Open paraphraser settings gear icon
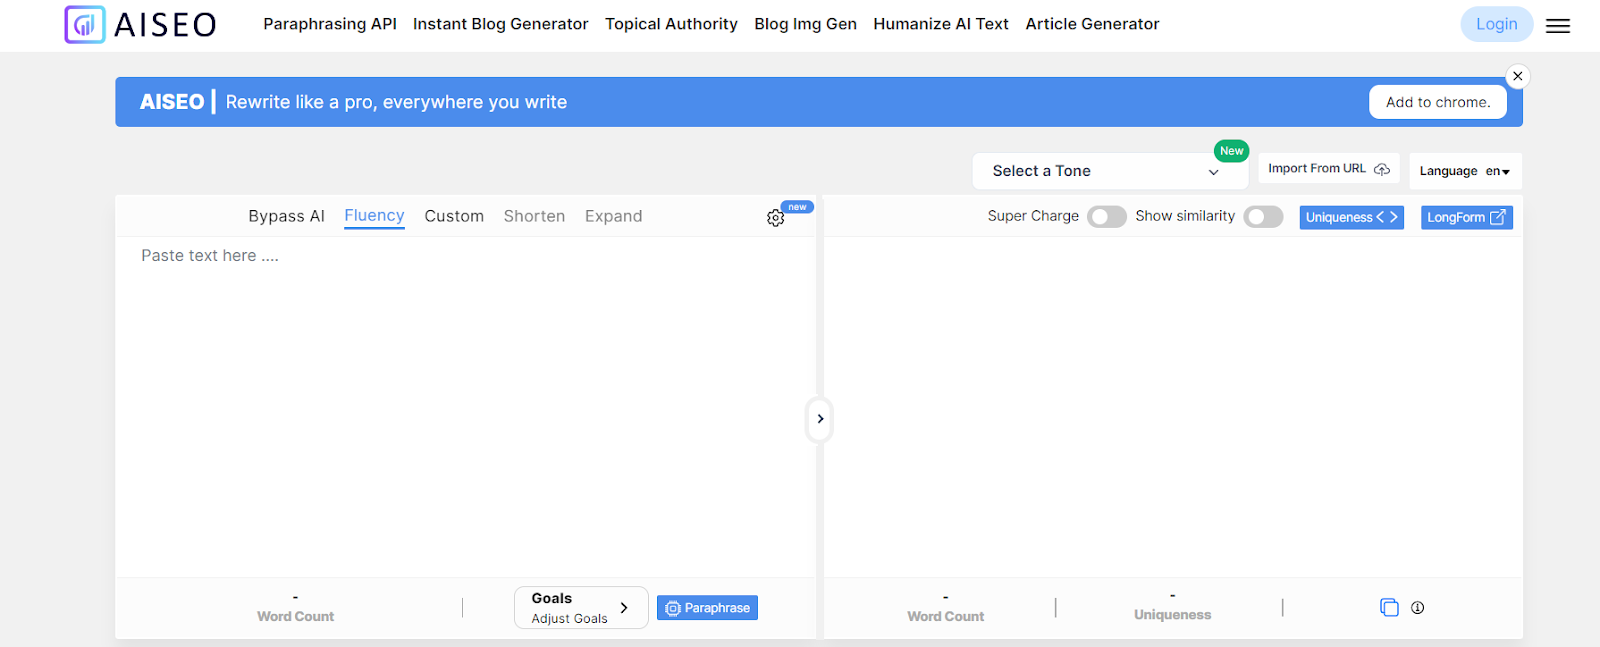The image size is (1600, 647). pyautogui.click(x=775, y=217)
